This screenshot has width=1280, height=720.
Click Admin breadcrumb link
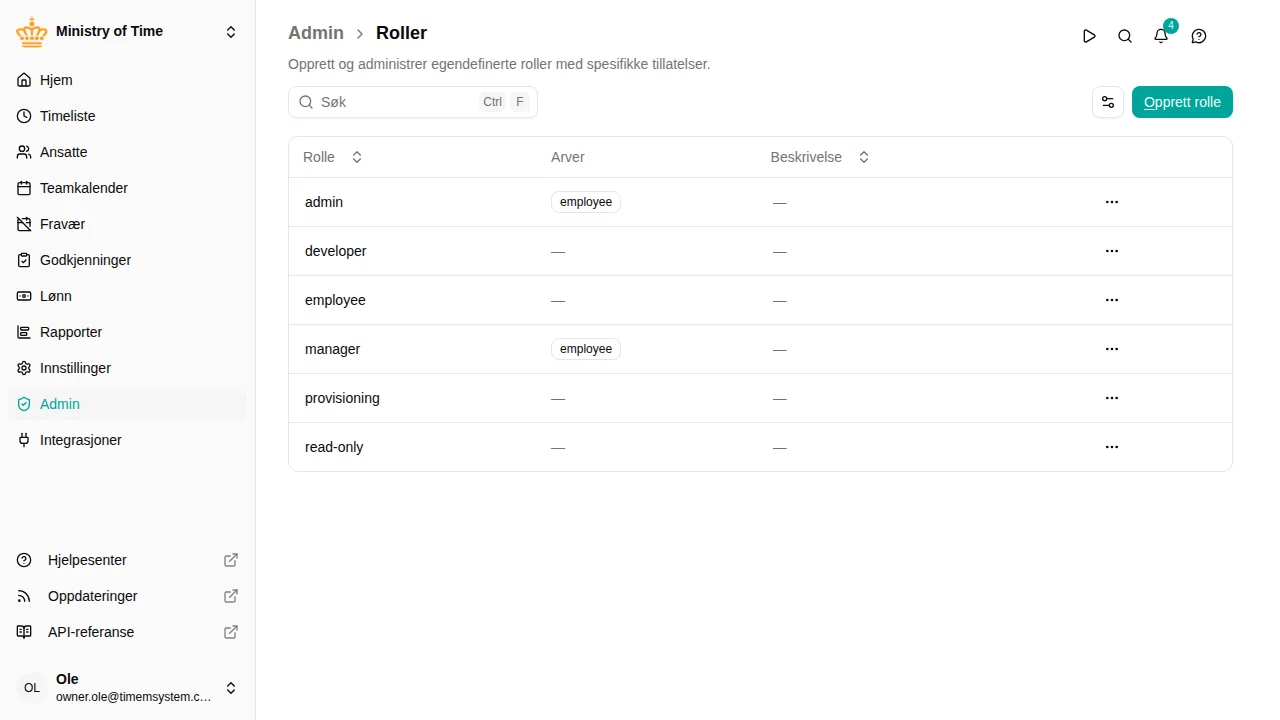pos(316,33)
